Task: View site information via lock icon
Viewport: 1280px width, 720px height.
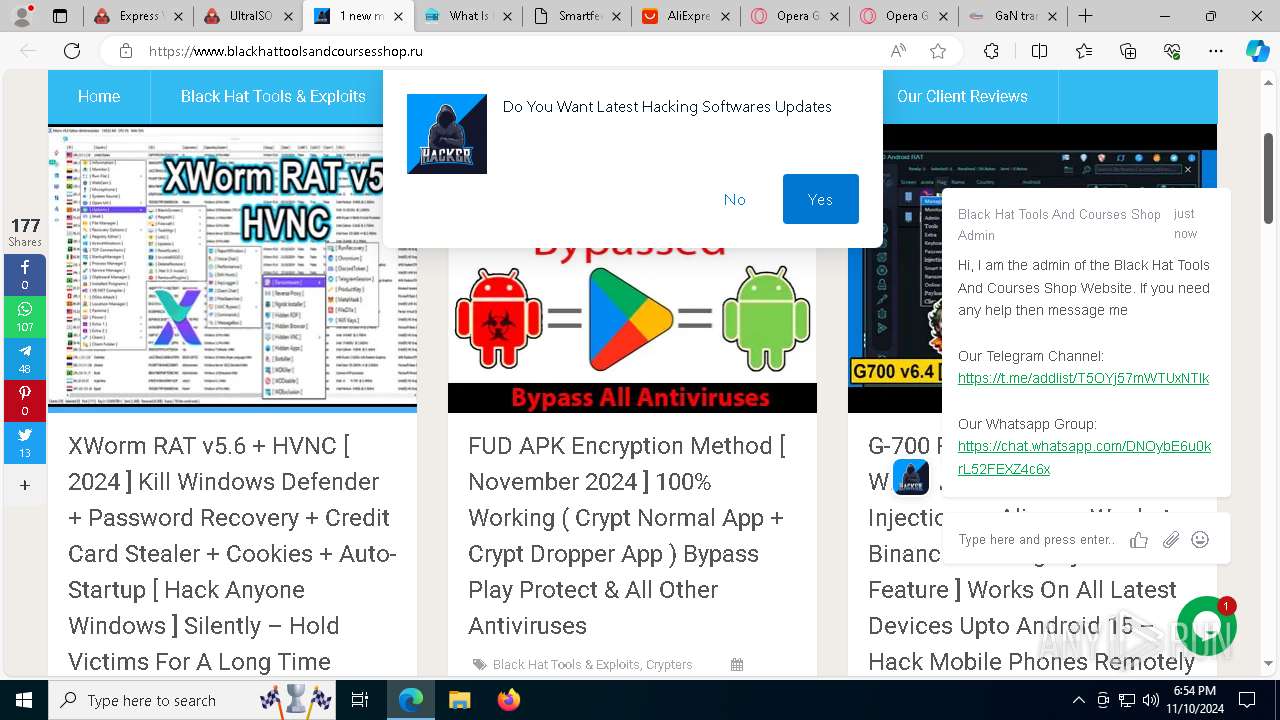Action: pyautogui.click(x=126, y=51)
